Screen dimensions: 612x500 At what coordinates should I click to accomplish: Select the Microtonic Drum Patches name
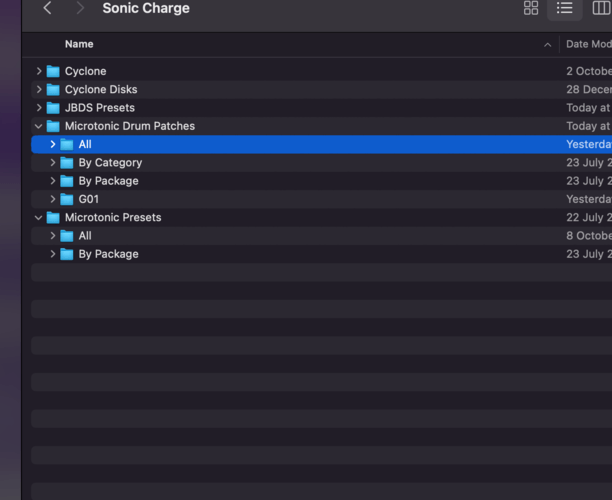130,126
